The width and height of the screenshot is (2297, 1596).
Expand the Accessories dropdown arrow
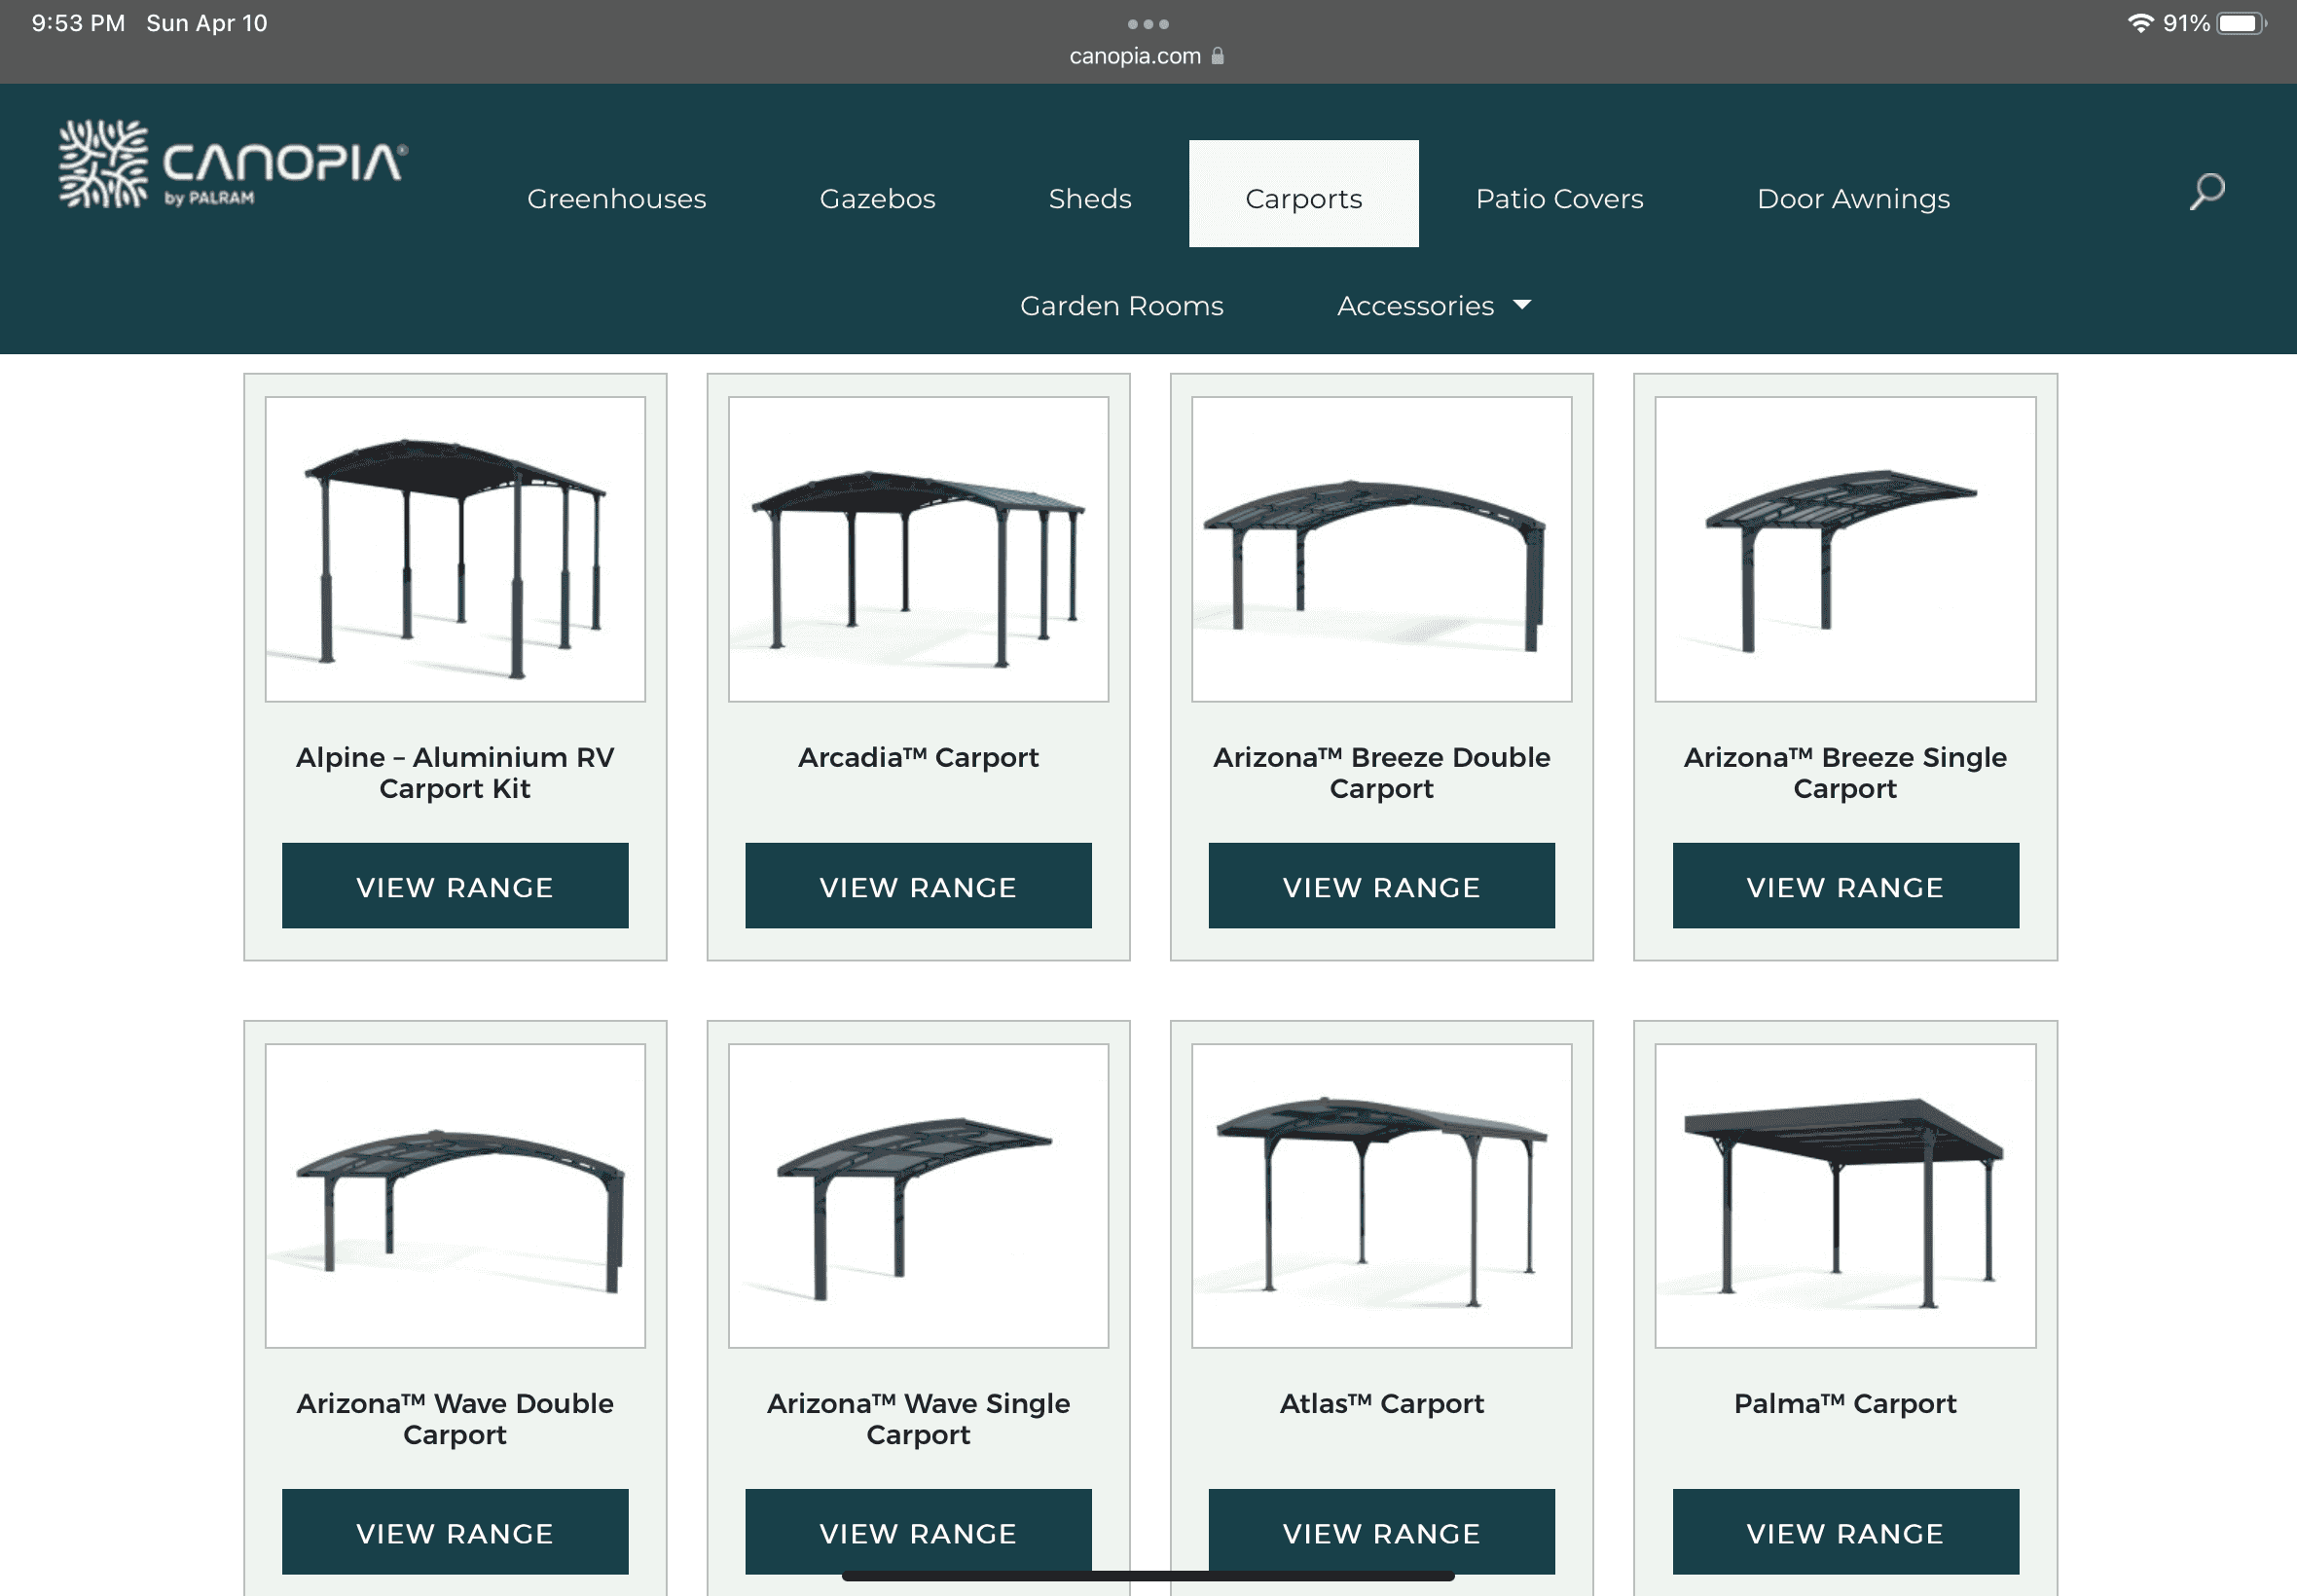[x=1522, y=305]
